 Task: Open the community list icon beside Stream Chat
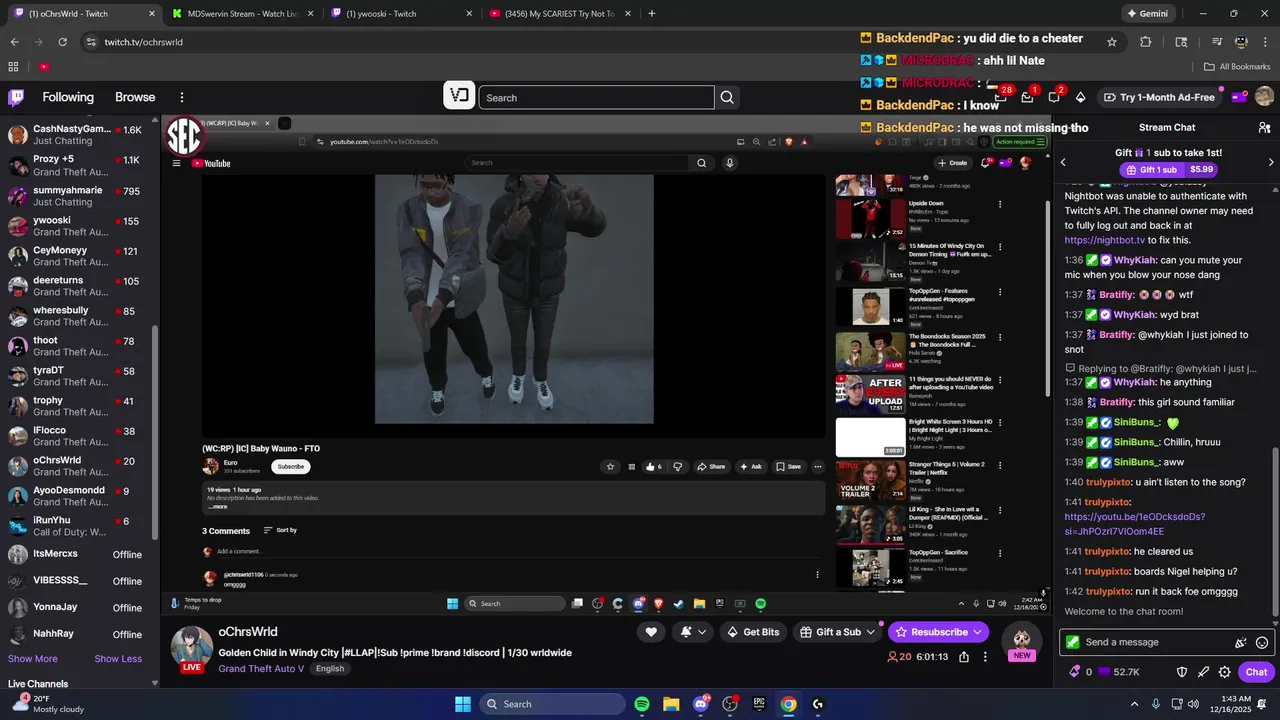[x=1264, y=128]
